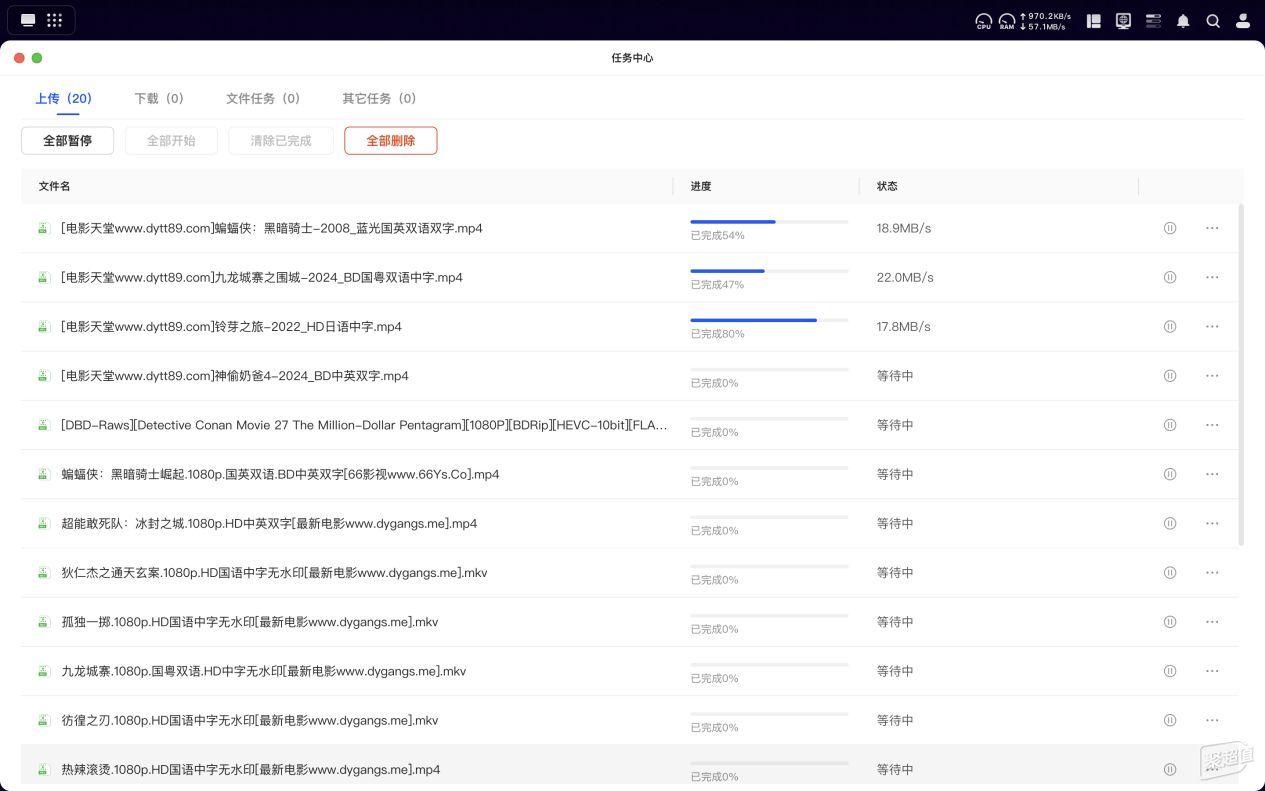Pause upload of 铃芽之旅-2022 file
Image resolution: width=1265 pixels, height=791 pixels.
point(1170,326)
